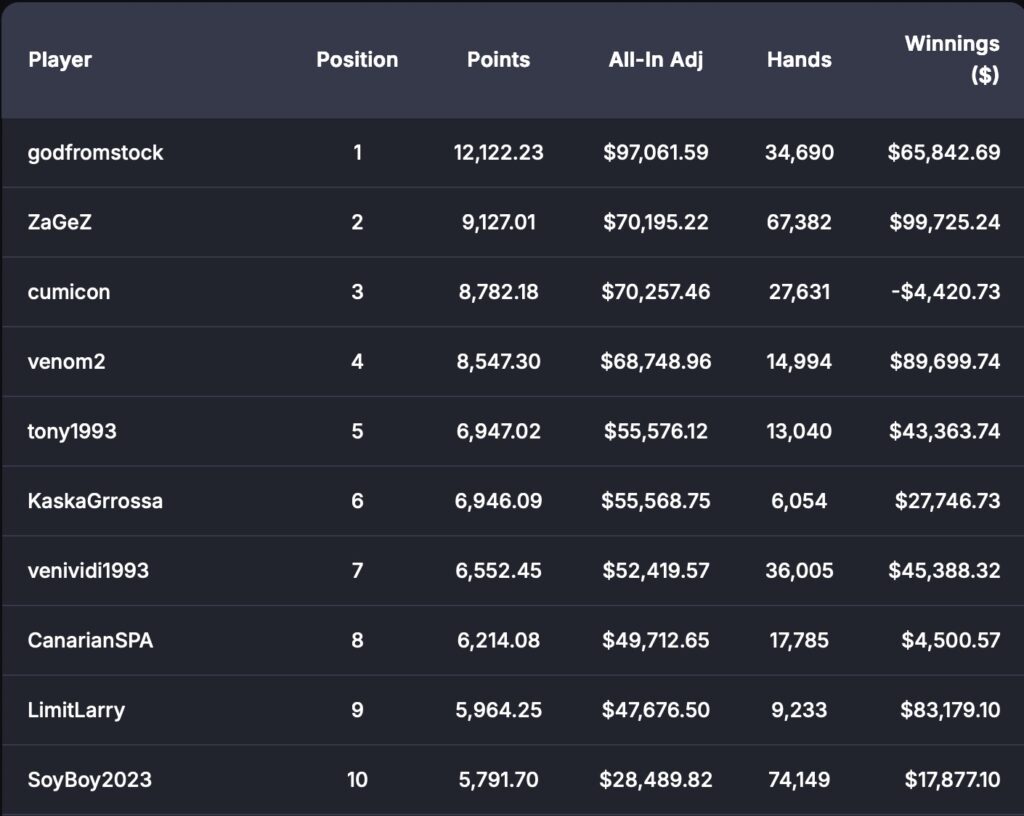This screenshot has height=816, width=1024.
Task: Select SoyBoy2023's hands count 74,149
Action: 799,779
